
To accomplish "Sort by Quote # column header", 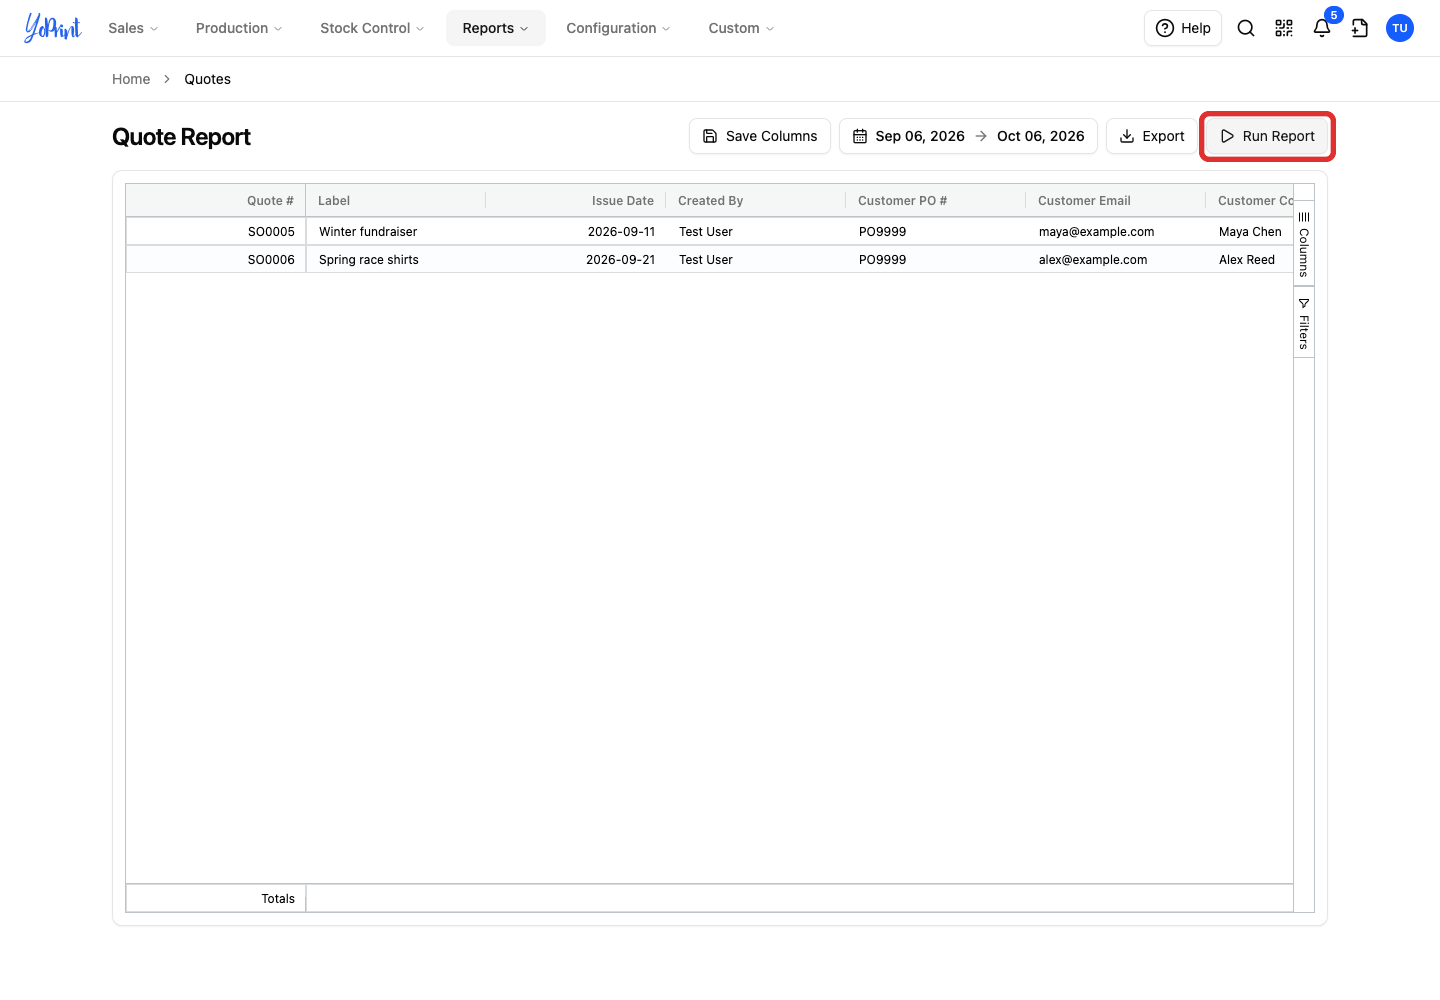I will pyautogui.click(x=216, y=201).
